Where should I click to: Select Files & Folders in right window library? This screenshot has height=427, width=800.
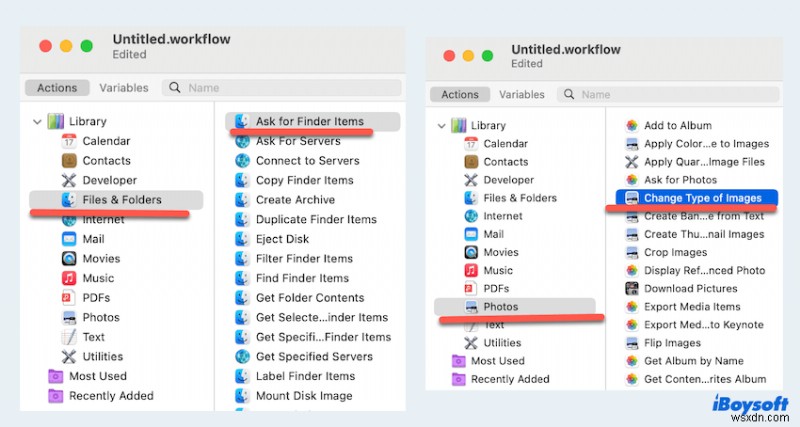click(520, 198)
